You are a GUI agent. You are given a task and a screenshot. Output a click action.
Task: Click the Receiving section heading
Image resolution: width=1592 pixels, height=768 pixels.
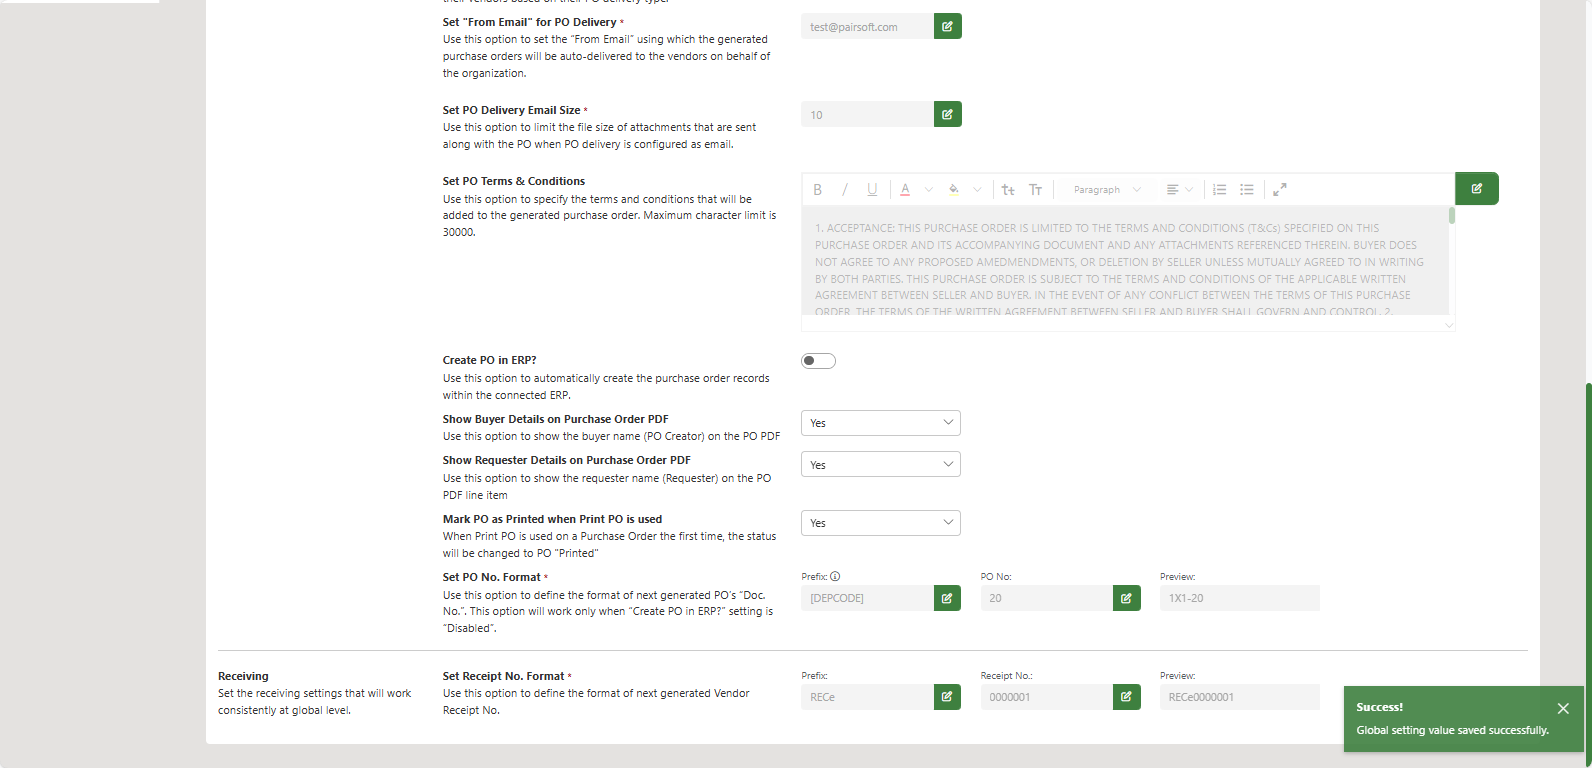tap(243, 676)
